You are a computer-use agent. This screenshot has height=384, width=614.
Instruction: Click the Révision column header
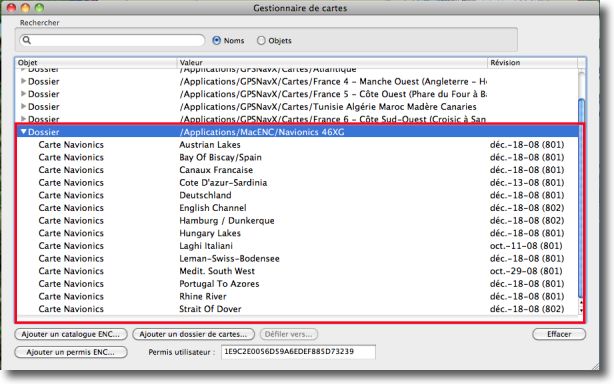click(x=533, y=63)
